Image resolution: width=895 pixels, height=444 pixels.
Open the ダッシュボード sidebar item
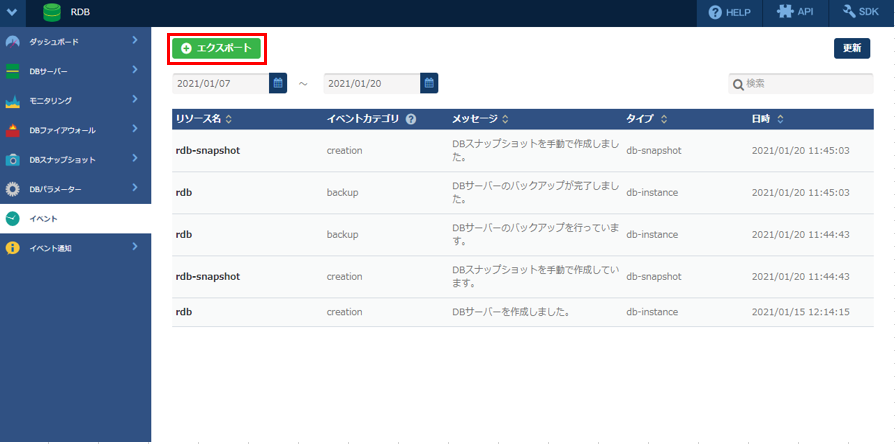click(75, 42)
